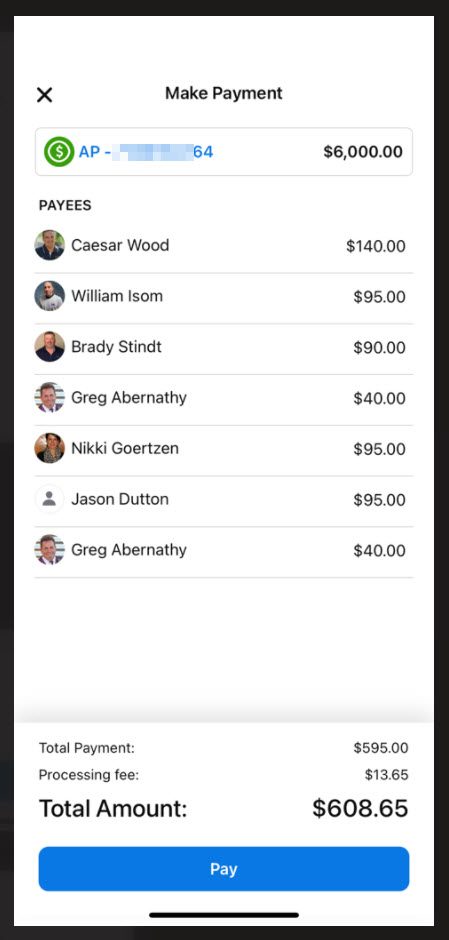Click the $140.00 amount for Caesar Wood
The image size is (449, 940).
tap(376, 246)
